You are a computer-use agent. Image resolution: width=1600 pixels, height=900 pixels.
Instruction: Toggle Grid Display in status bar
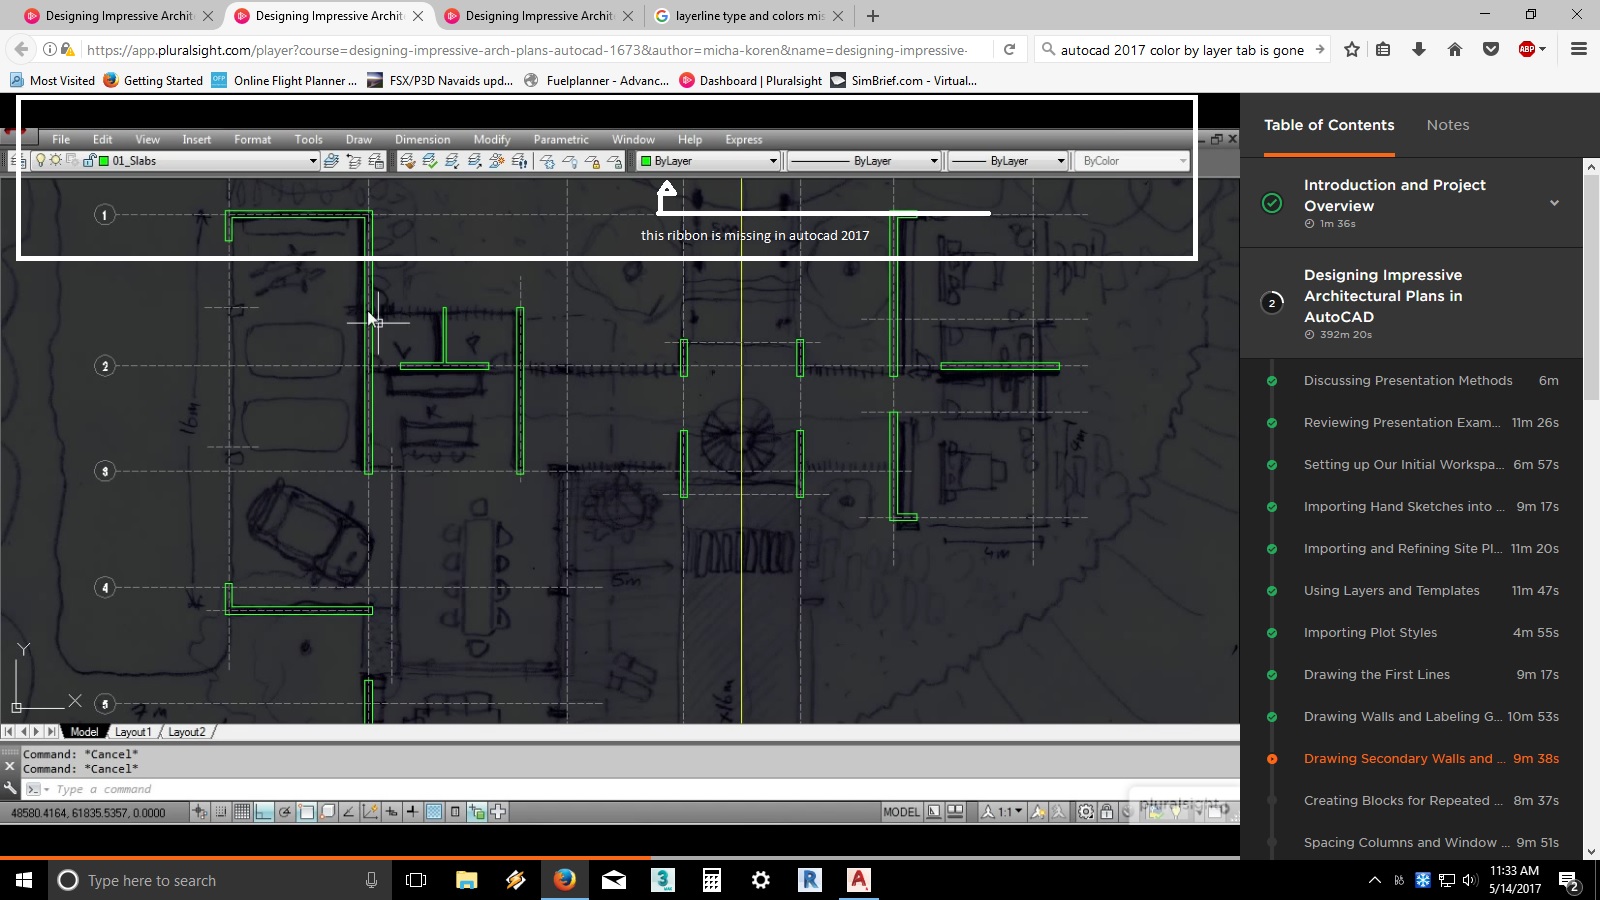coord(242,812)
